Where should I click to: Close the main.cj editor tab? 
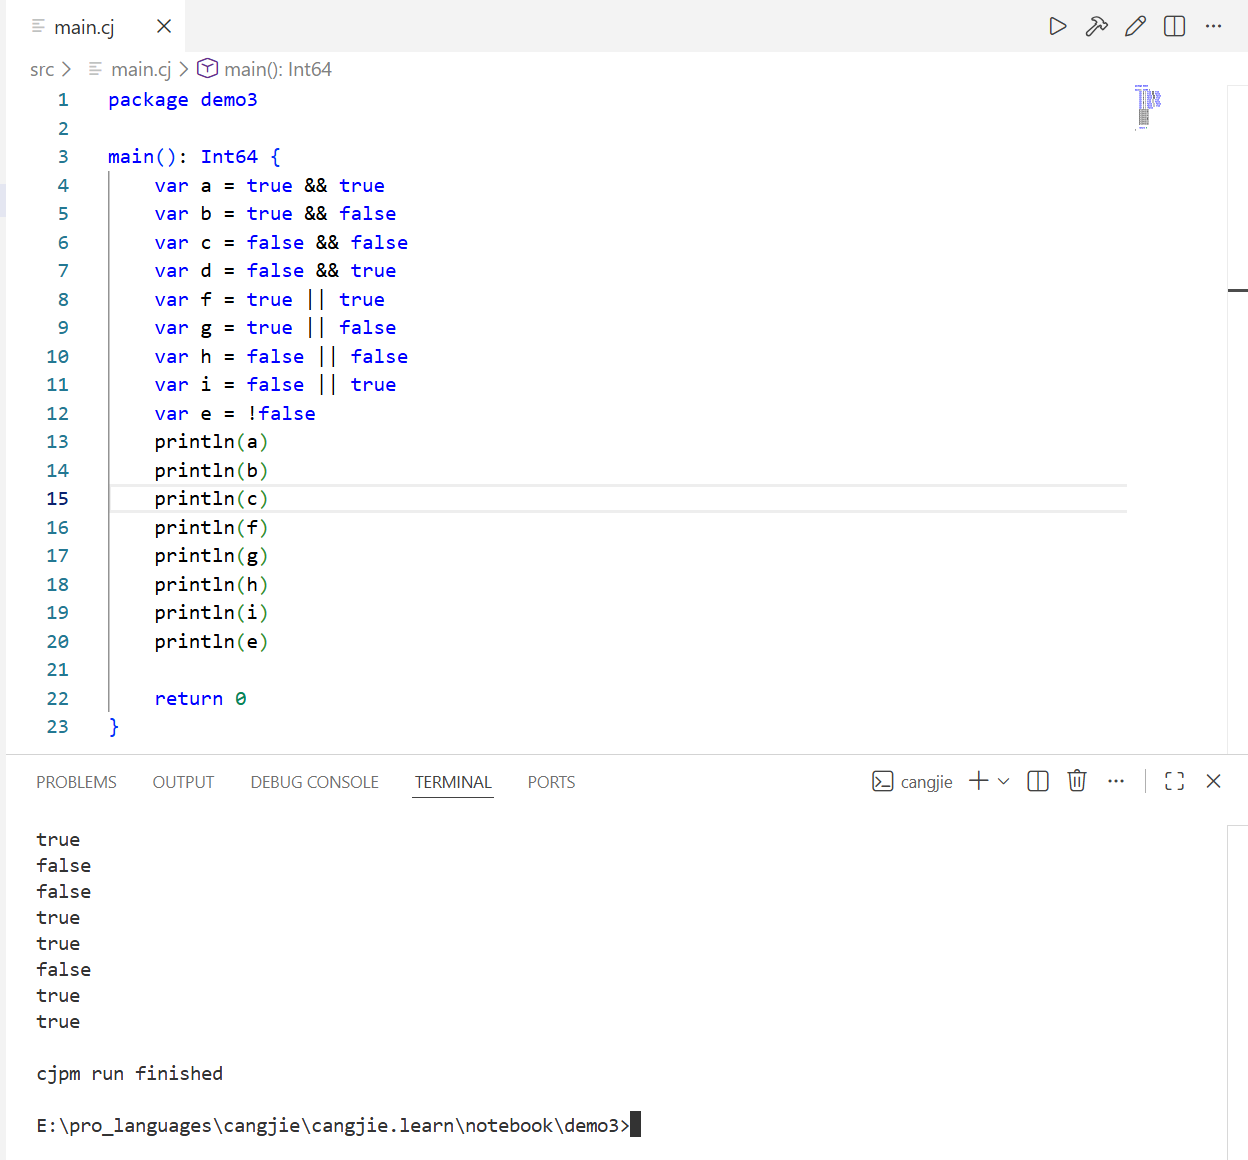pos(164,26)
